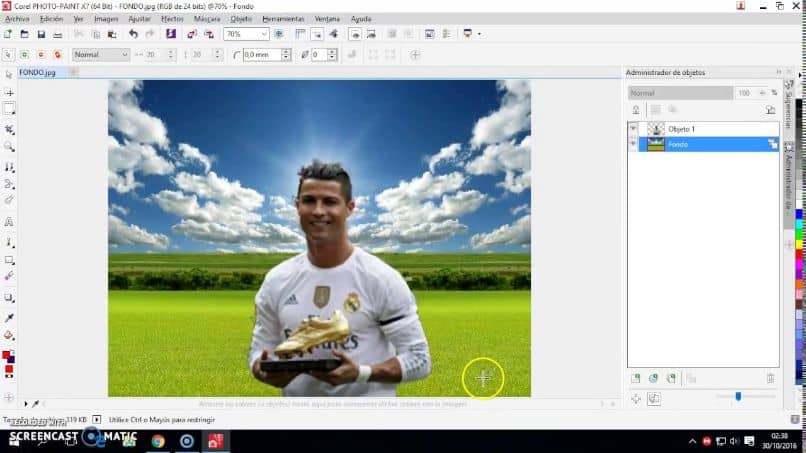This screenshot has height=453, width=806.
Task: Select the Fondo object row
Action: (x=703, y=144)
